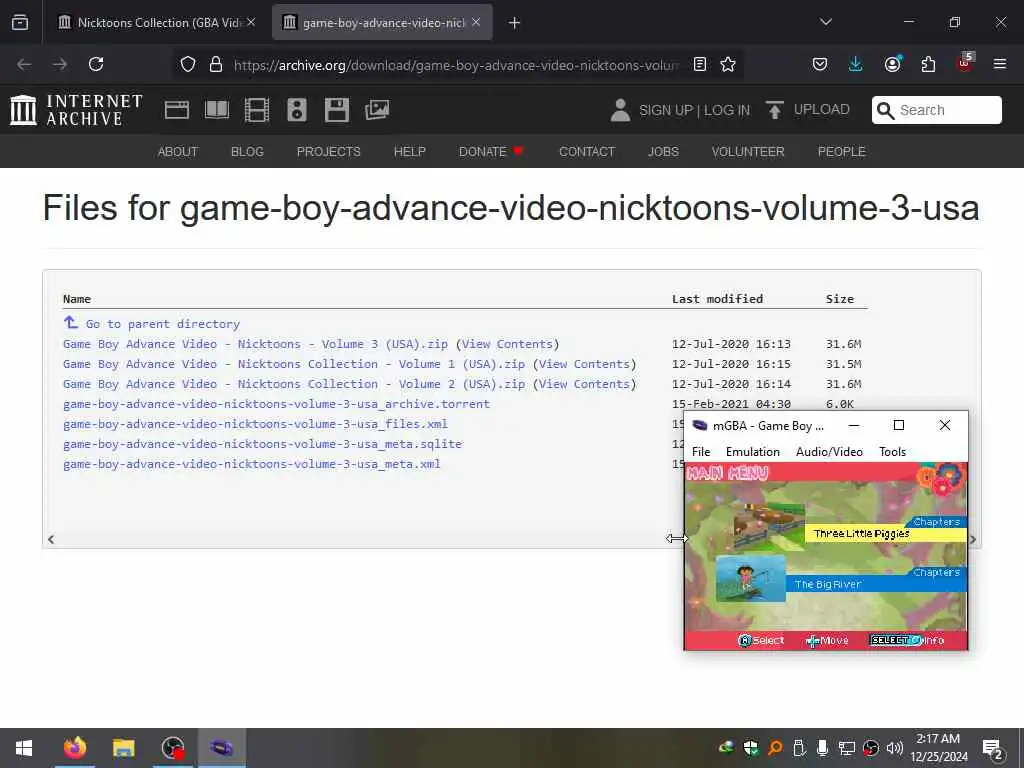Screen dimensions: 1024x768
Task: Click the BLOG navigation link
Action: pyautogui.click(x=247, y=152)
